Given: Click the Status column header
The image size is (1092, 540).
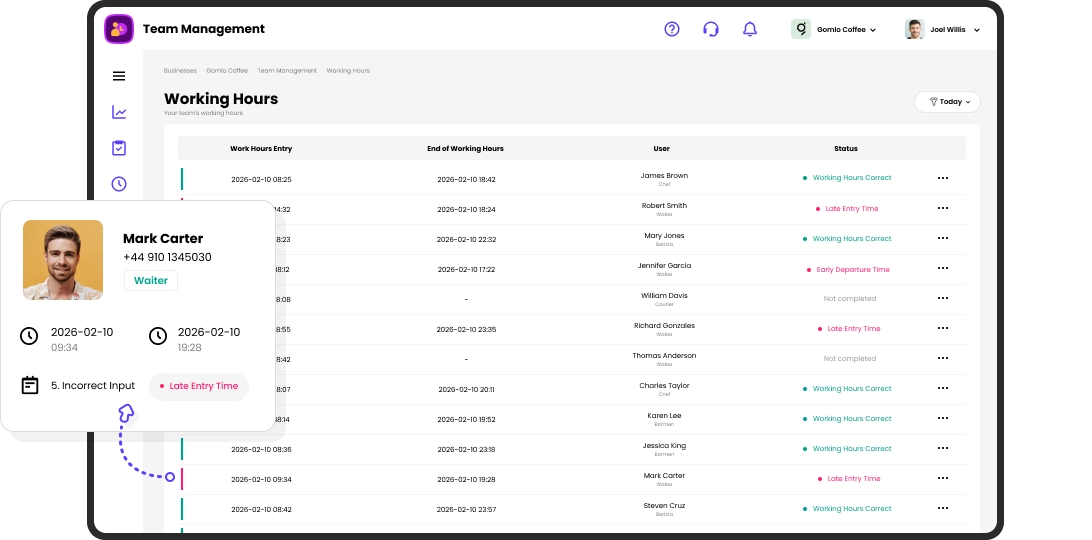Looking at the screenshot, I should click(x=845, y=149).
